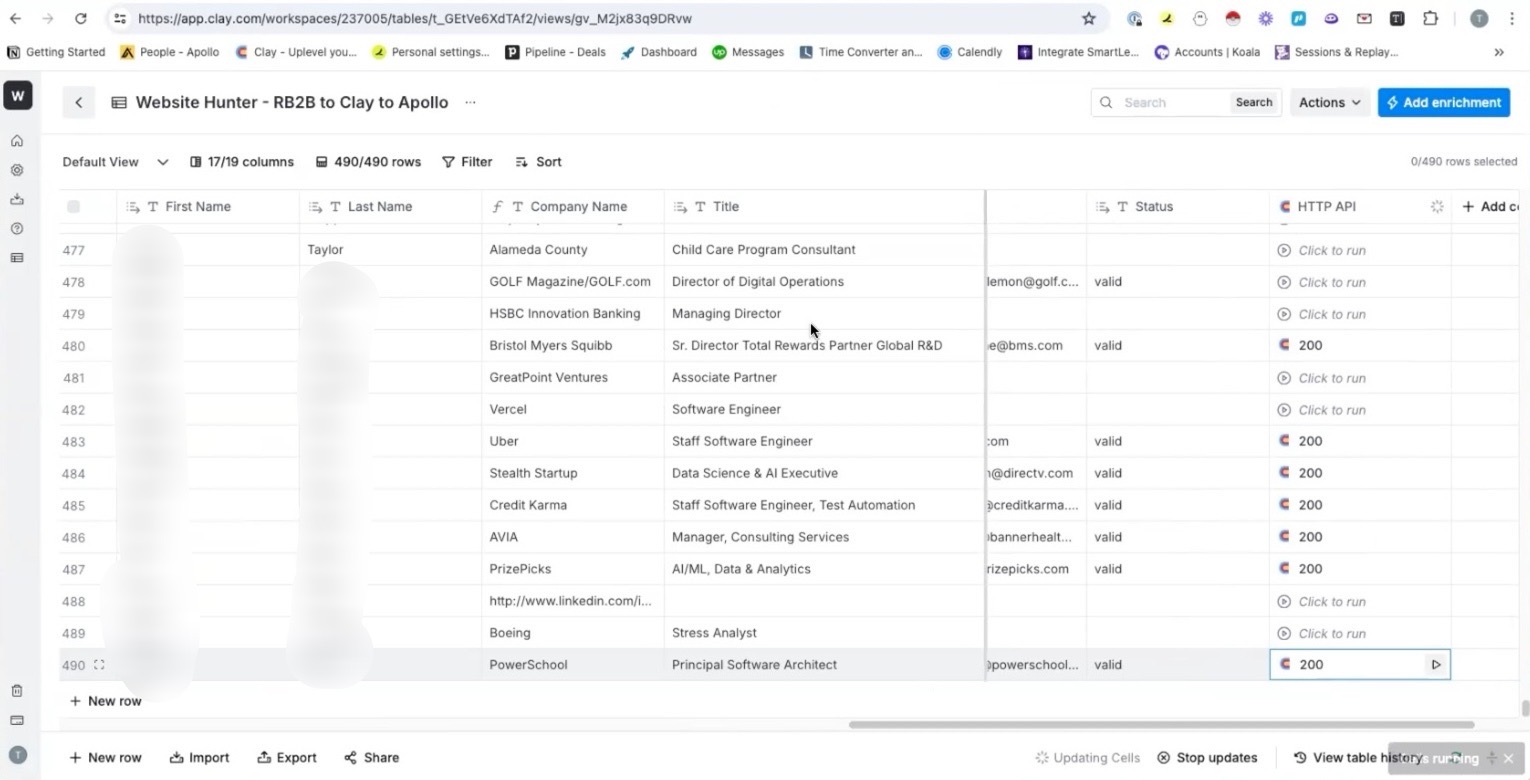Open the workspace W logo menu
1530x780 pixels.
tap(18, 96)
